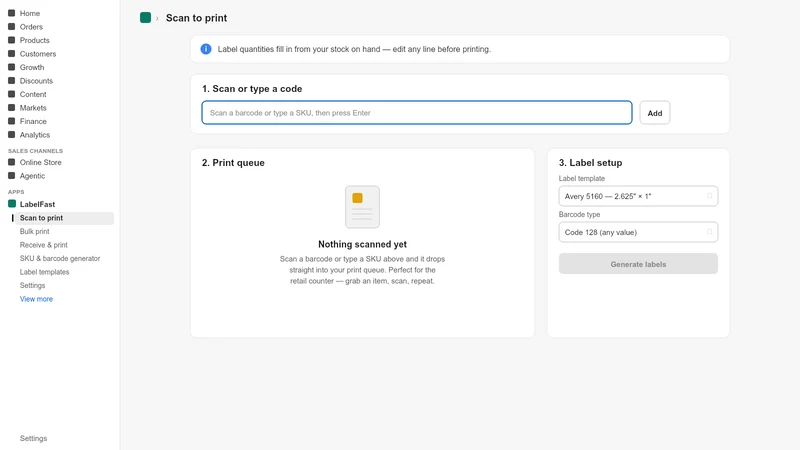Click the '1. Scan or type a code' heading
800x450 pixels.
tap(252, 89)
